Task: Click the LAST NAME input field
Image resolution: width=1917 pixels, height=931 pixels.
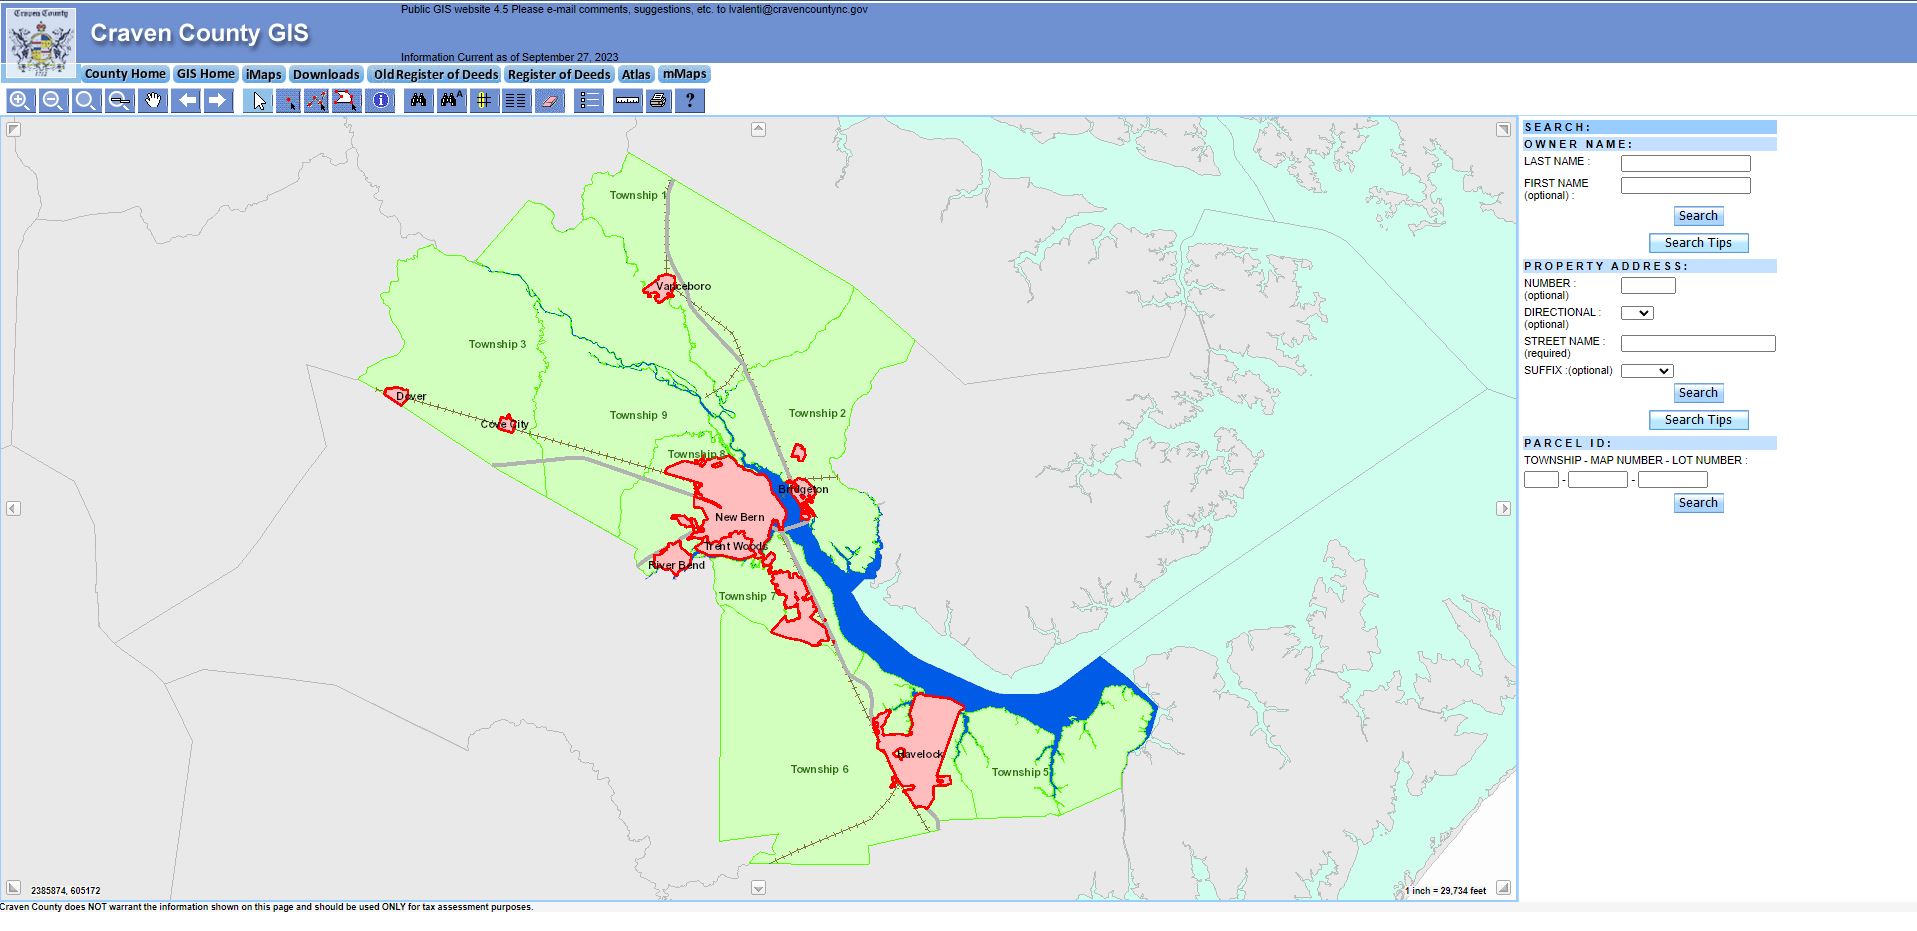Action: click(1685, 162)
